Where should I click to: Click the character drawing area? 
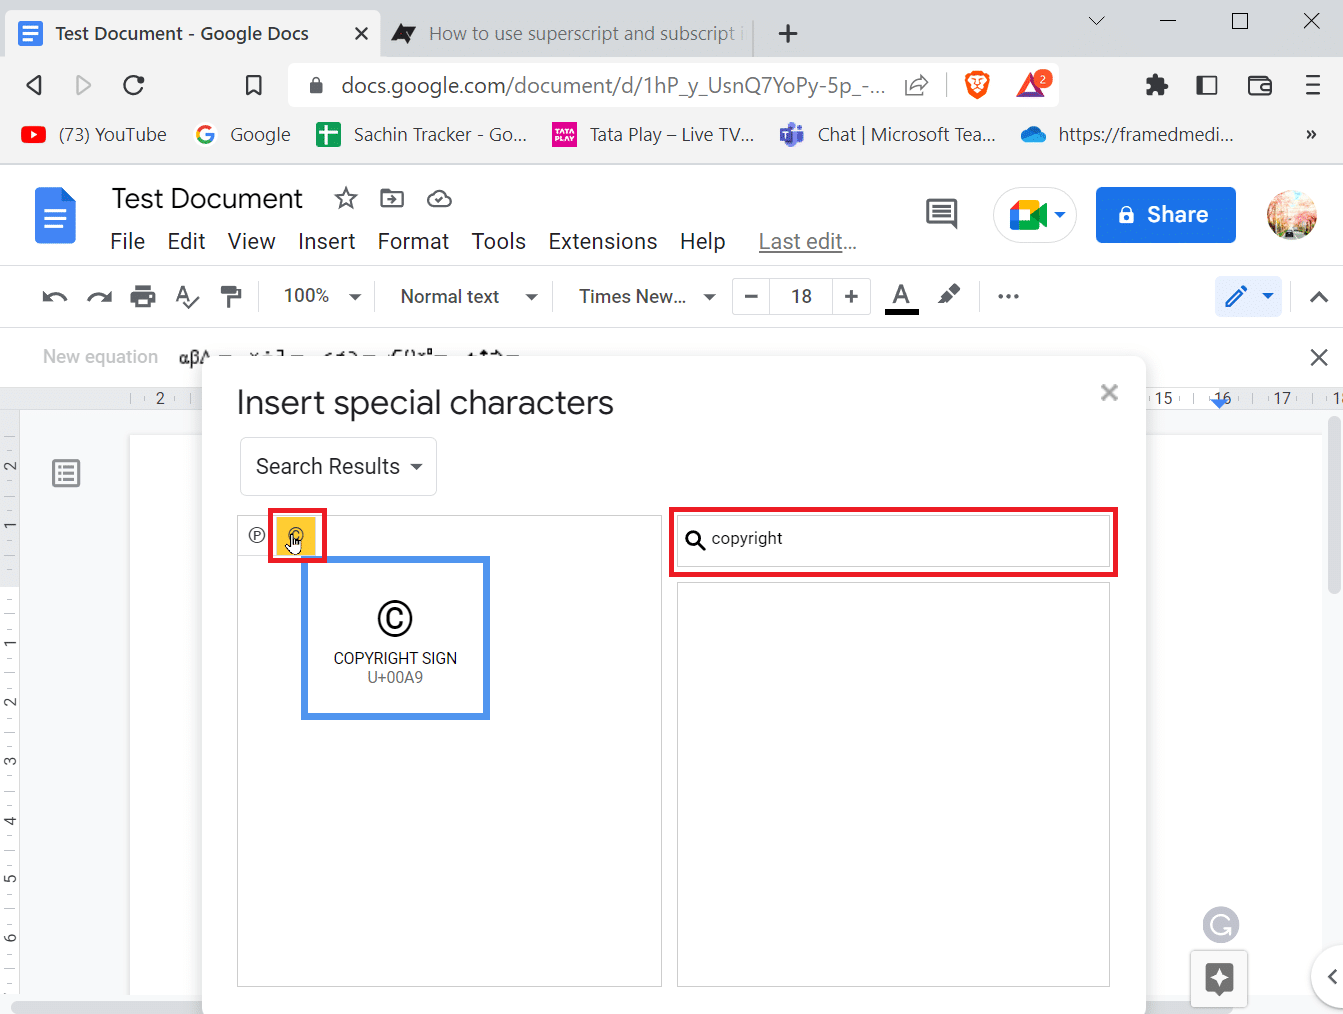(x=893, y=784)
